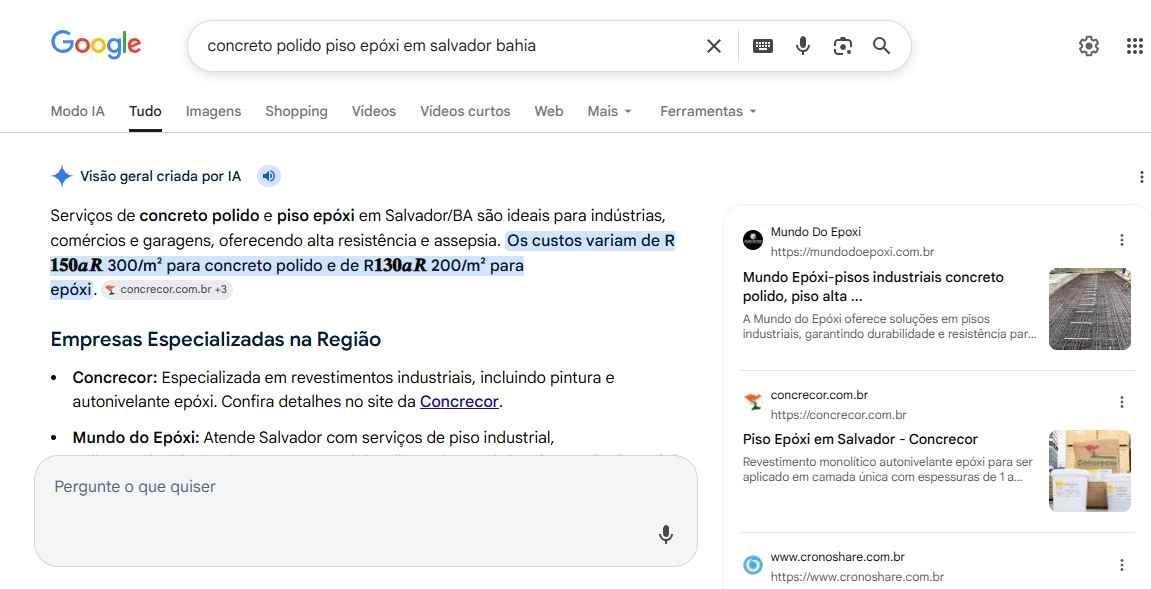Screen dimensions: 1151x589
Task: Switch to Shopping tab
Action: pos(297,112)
